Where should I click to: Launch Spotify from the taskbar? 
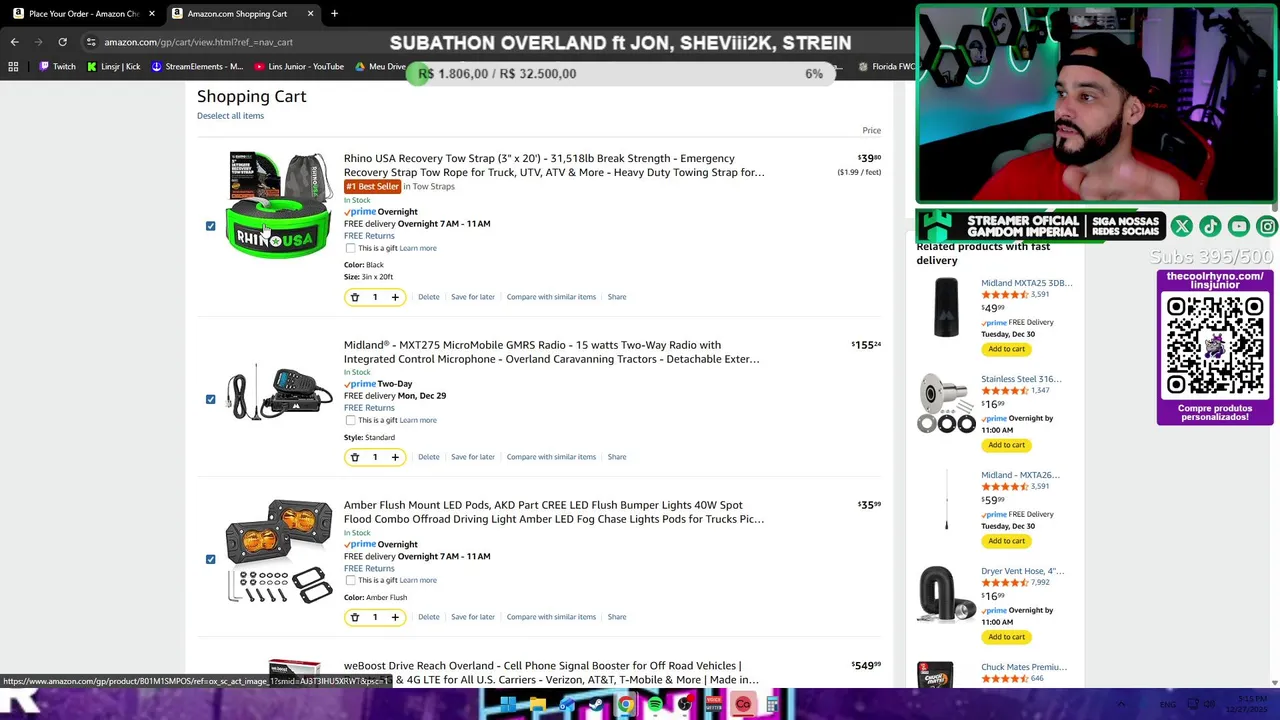(x=655, y=705)
